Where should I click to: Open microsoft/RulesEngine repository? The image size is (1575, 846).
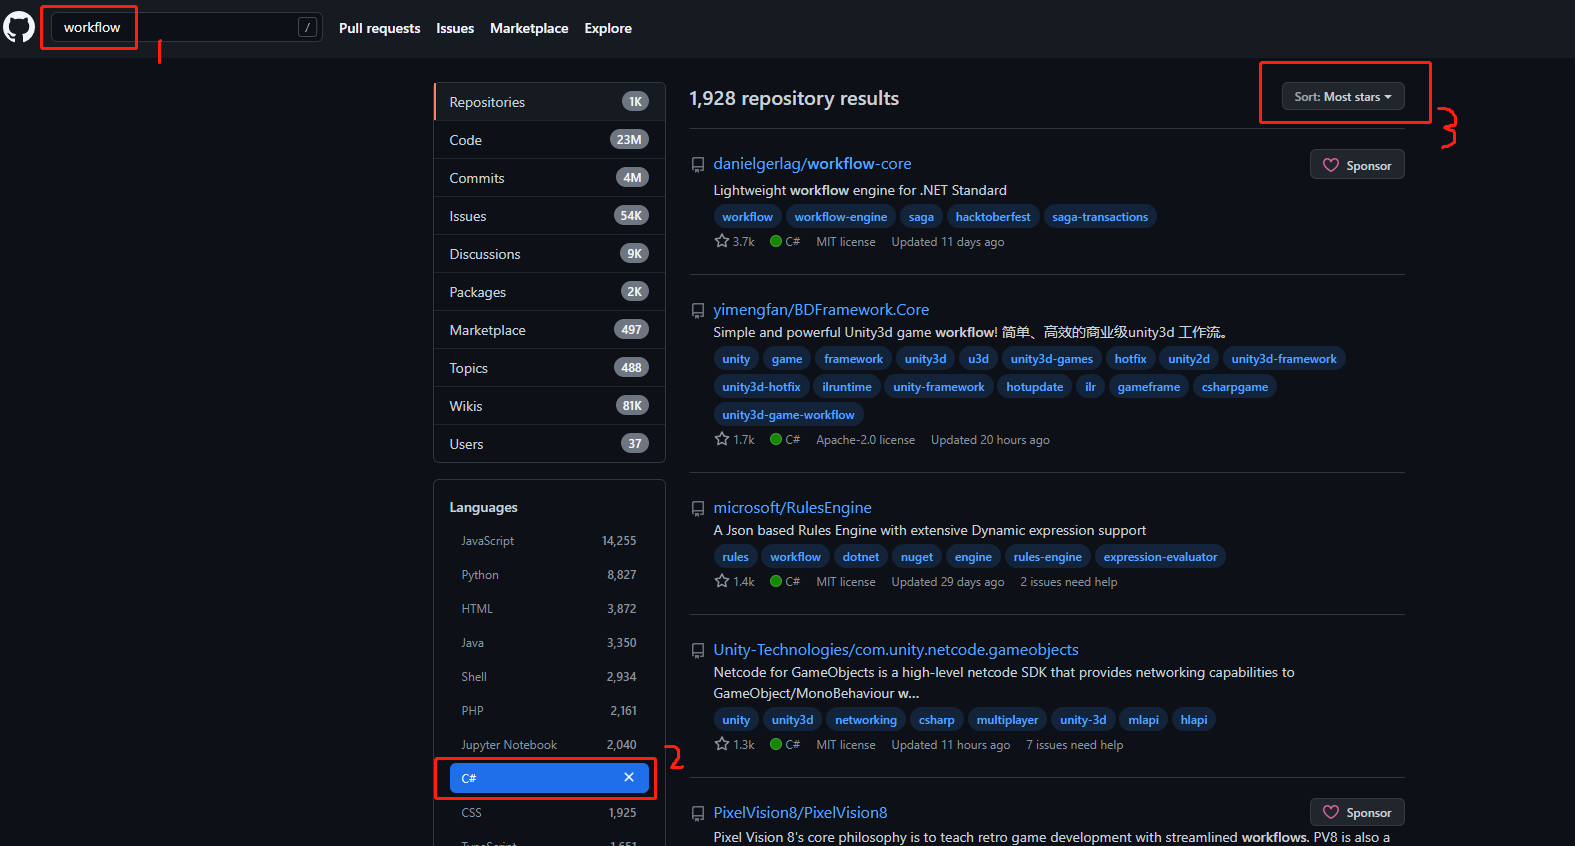point(792,508)
